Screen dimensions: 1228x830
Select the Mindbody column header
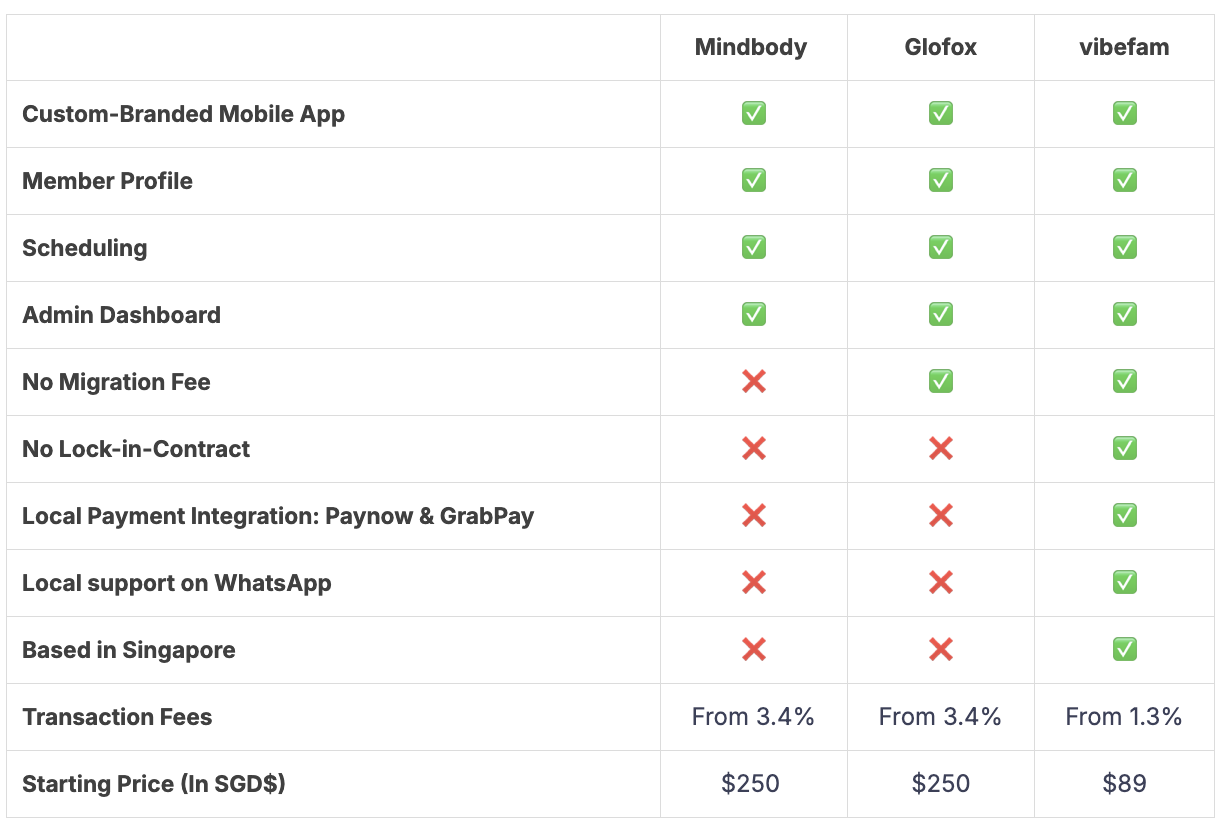click(751, 48)
